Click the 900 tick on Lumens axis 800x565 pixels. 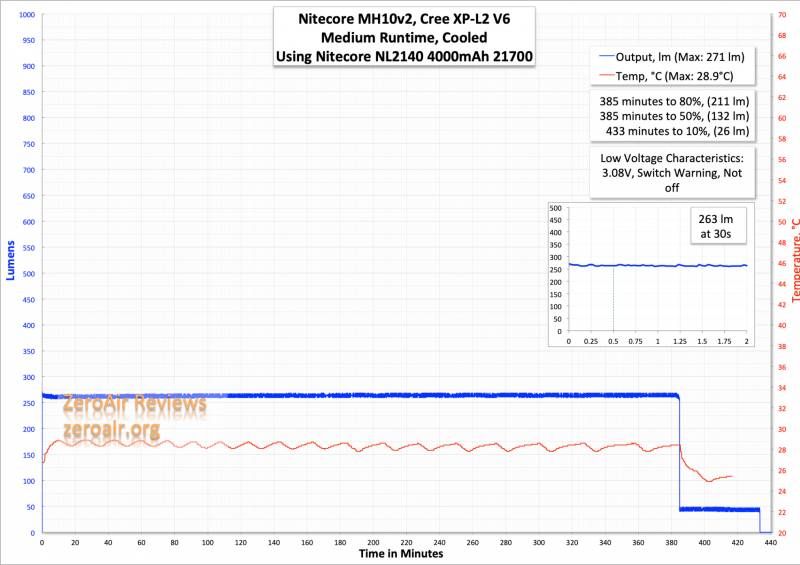coord(29,66)
